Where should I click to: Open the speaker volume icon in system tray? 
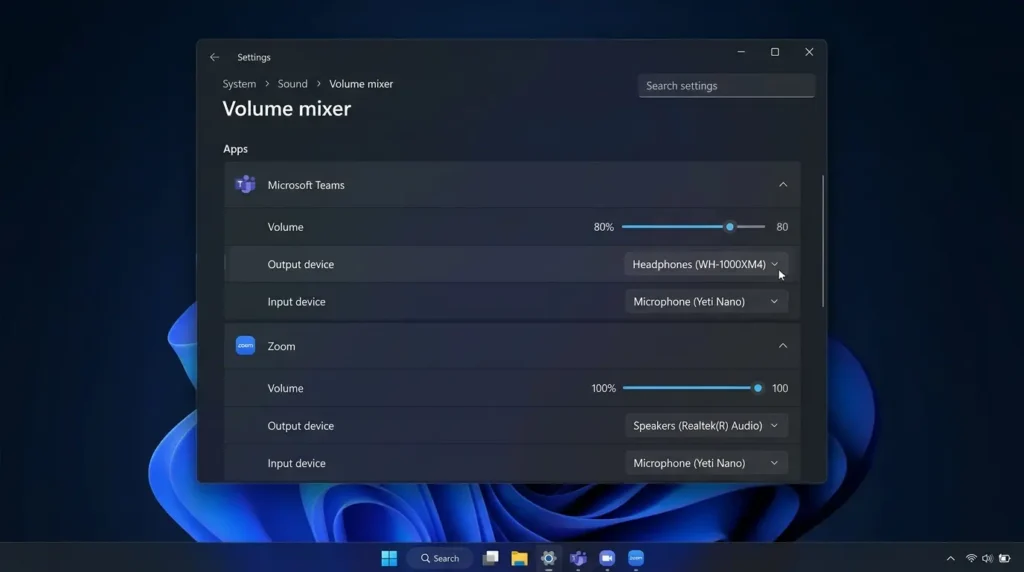[x=987, y=558]
